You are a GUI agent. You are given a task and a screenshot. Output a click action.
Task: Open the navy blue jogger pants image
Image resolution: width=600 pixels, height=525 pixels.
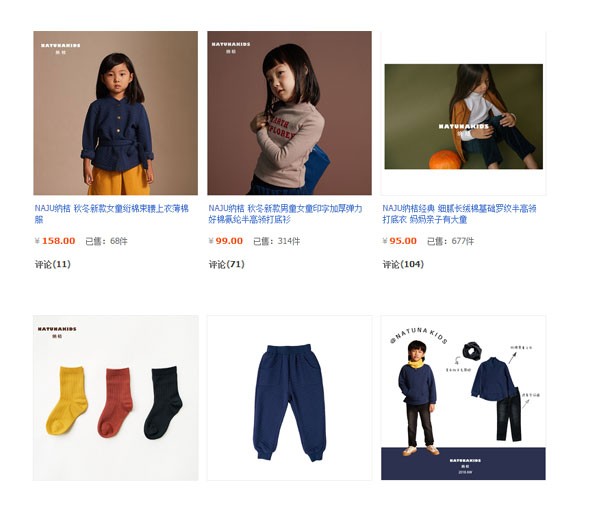point(289,398)
